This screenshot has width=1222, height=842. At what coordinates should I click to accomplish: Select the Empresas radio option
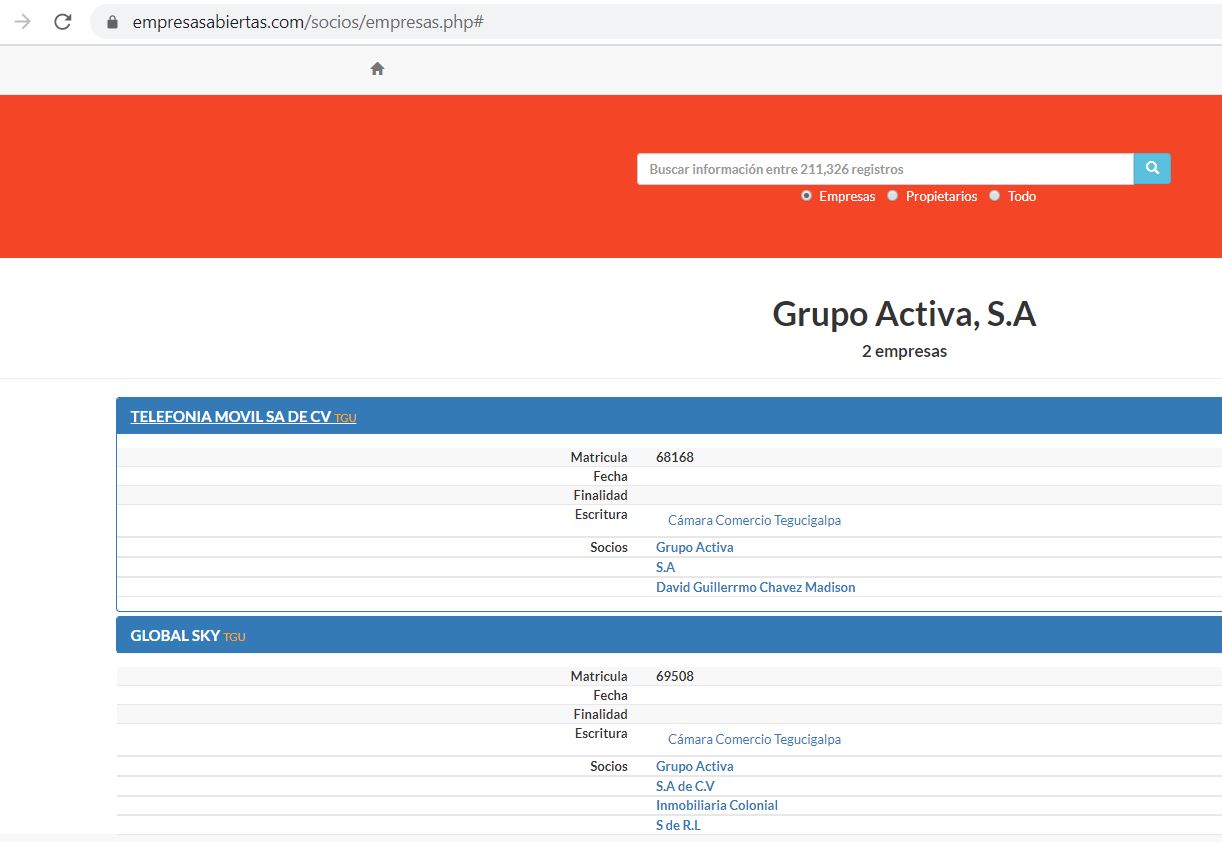[806, 196]
